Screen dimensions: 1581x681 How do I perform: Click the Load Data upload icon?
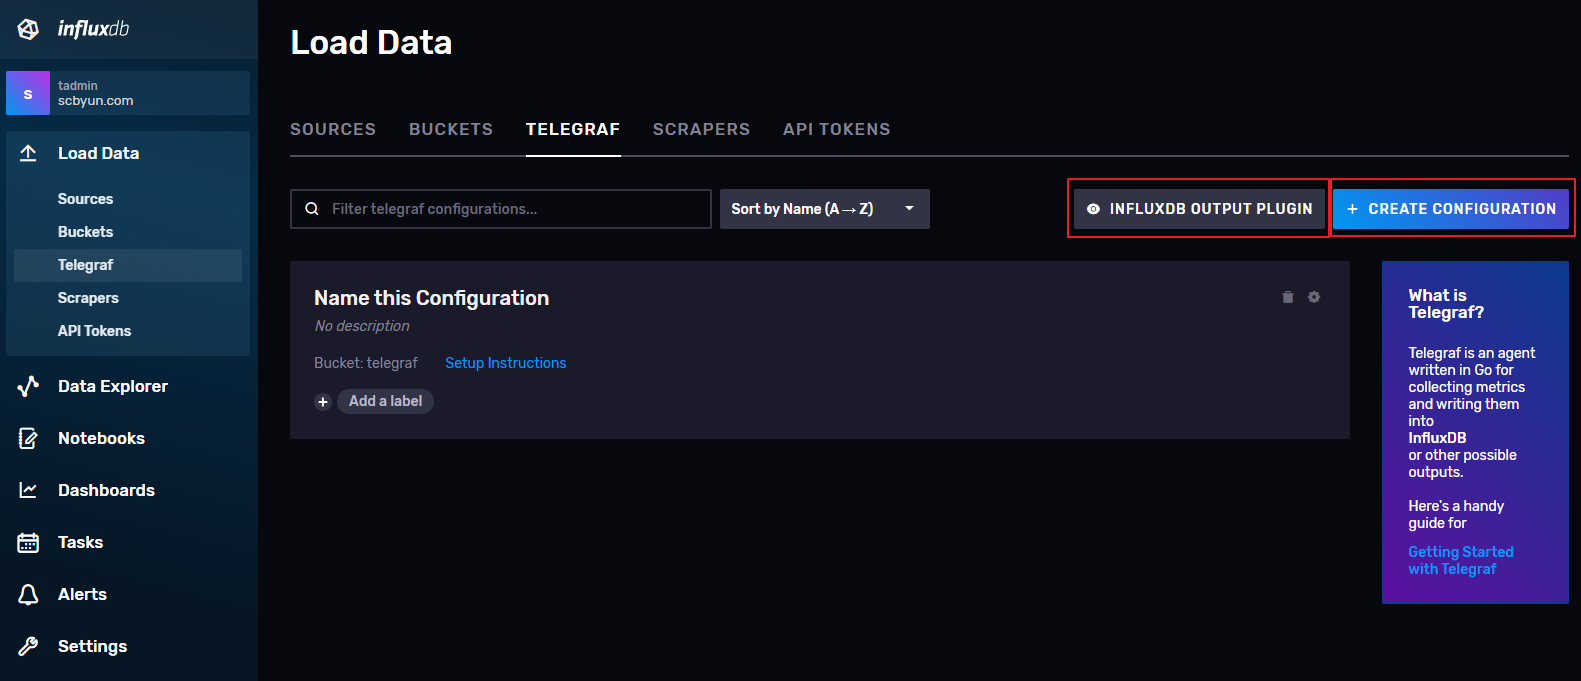click(28, 153)
